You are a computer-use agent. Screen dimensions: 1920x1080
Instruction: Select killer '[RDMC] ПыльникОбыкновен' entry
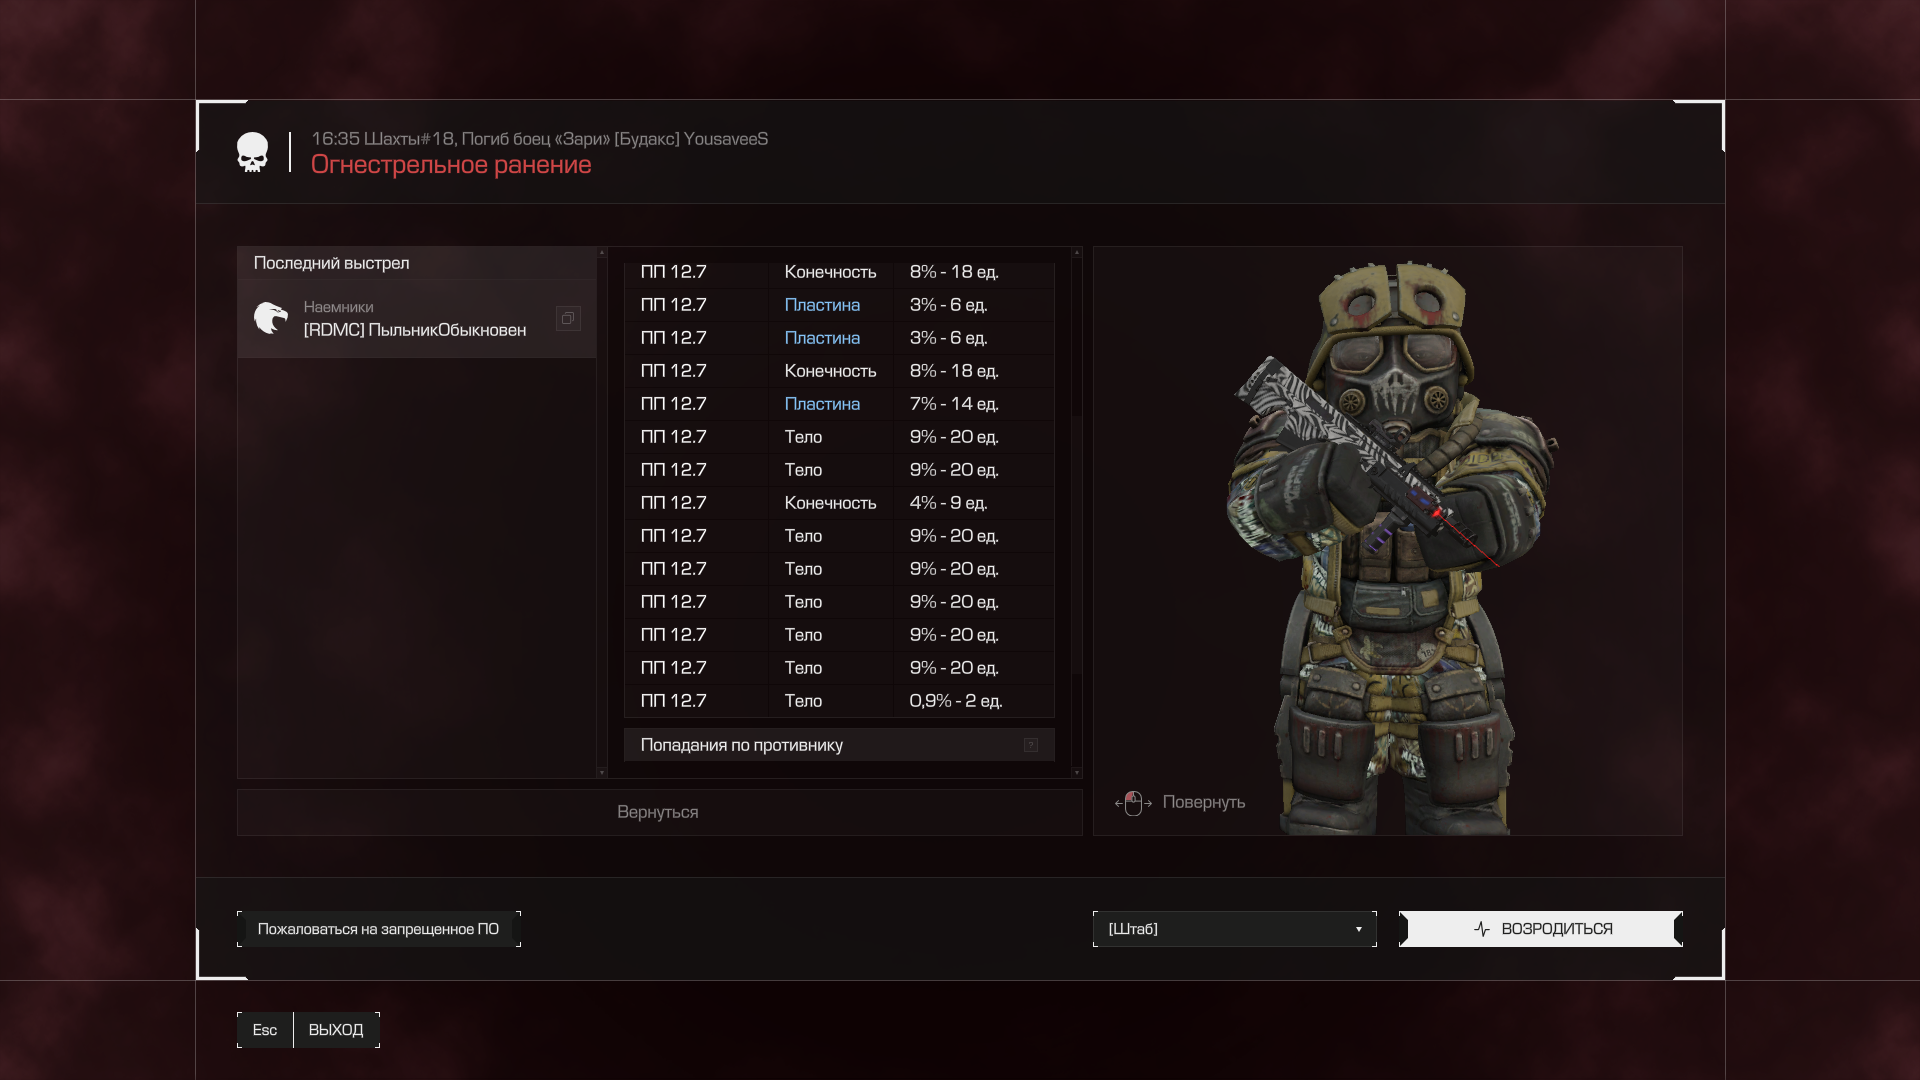point(417,318)
